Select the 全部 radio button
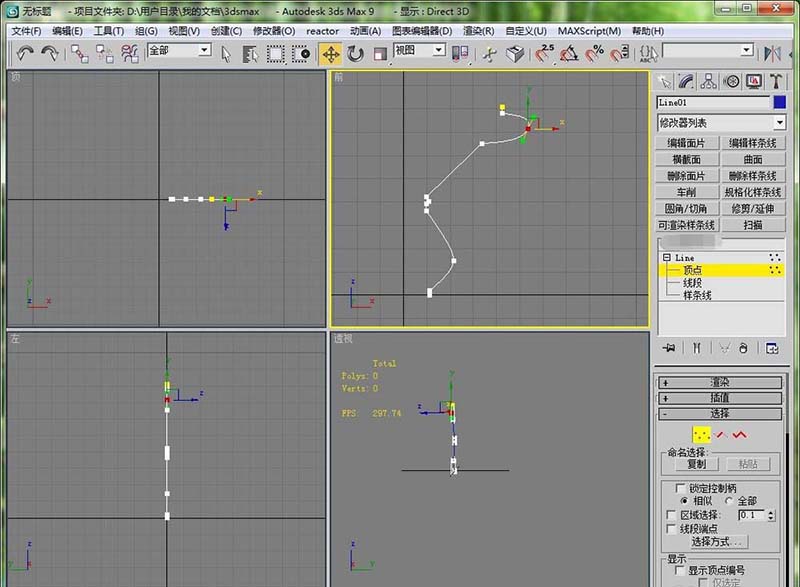800x587 pixels. (728, 500)
